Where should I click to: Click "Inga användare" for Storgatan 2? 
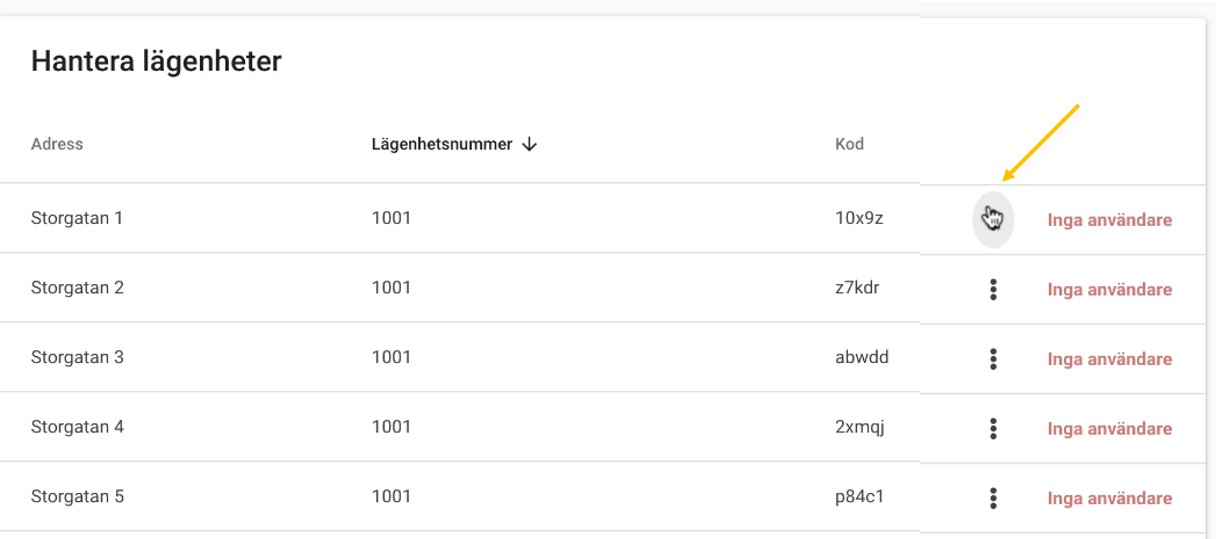coord(1109,290)
